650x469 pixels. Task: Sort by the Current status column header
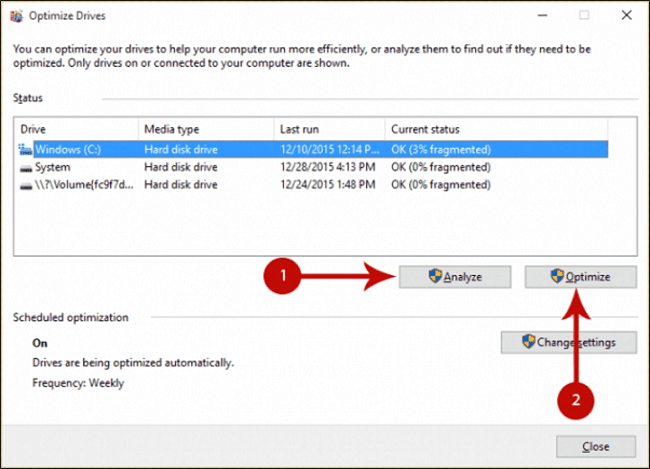tap(497, 129)
